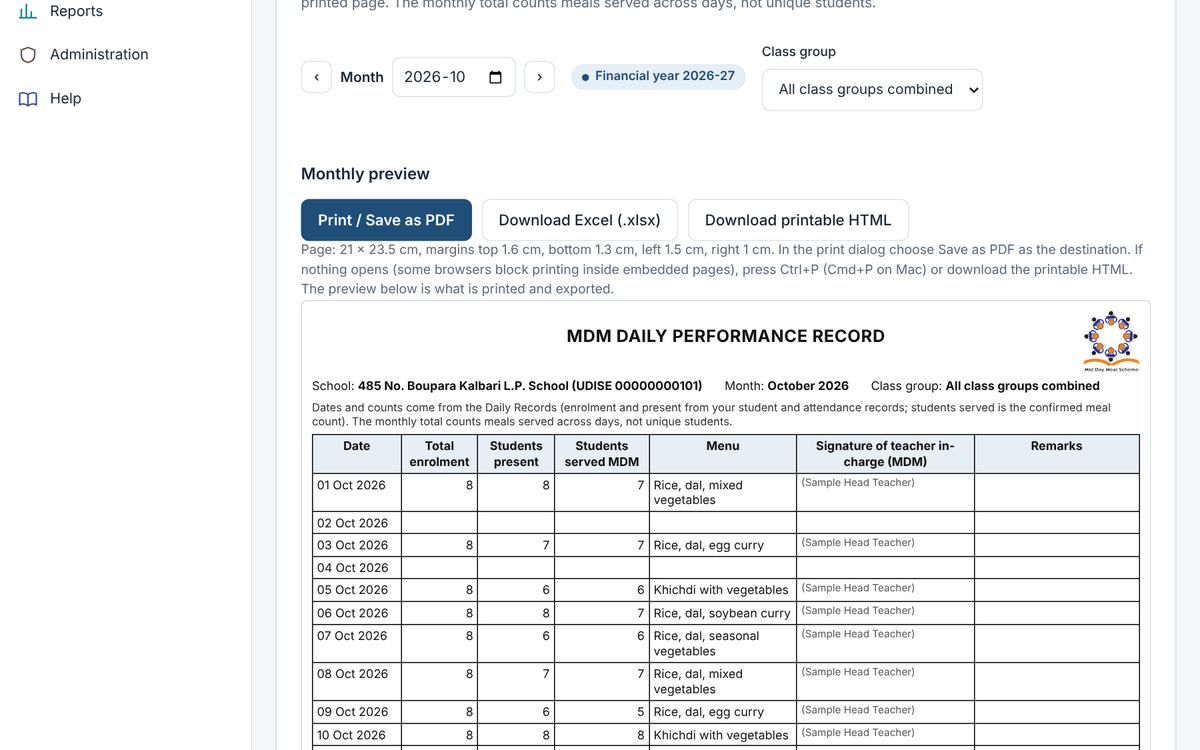The height and width of the screenshot is (750, 1200).
Task: Click Class group: All class groups combined text
Action: pos(985,386)
